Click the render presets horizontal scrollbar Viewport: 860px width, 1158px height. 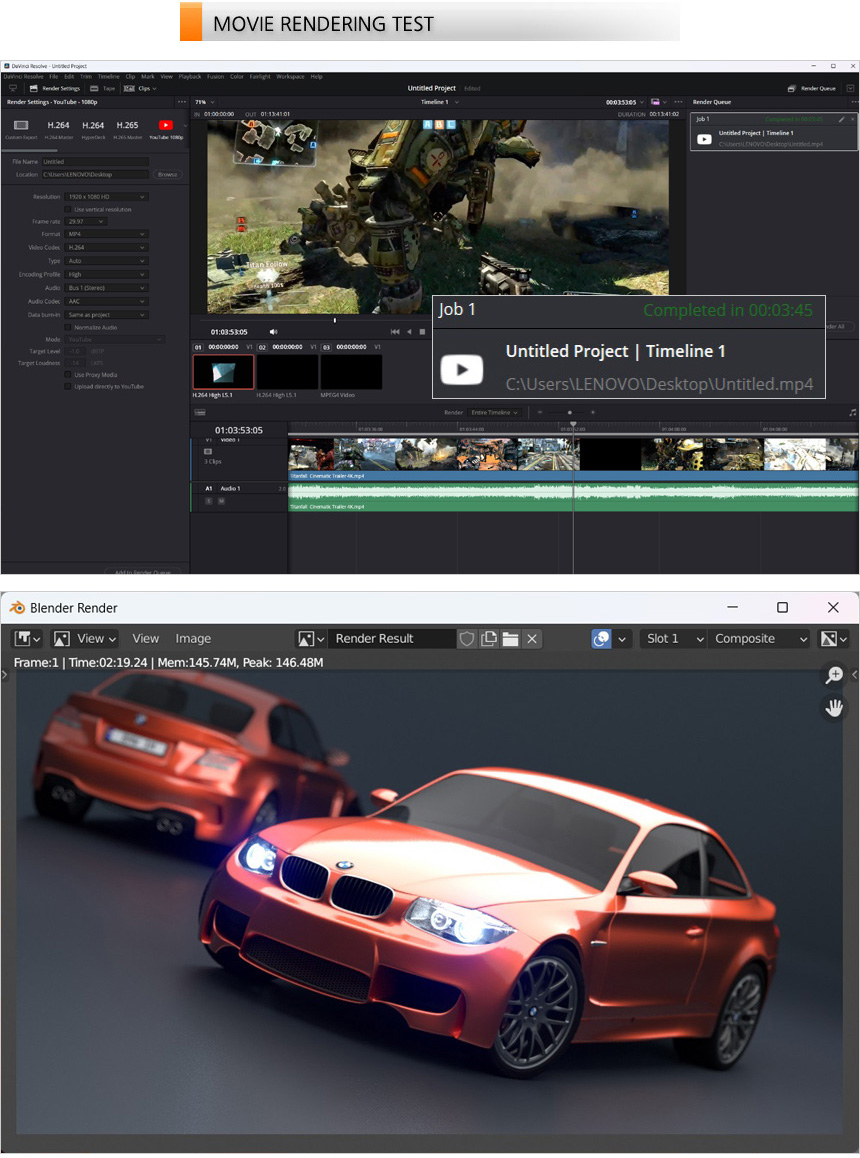click(x=31, y=150)
